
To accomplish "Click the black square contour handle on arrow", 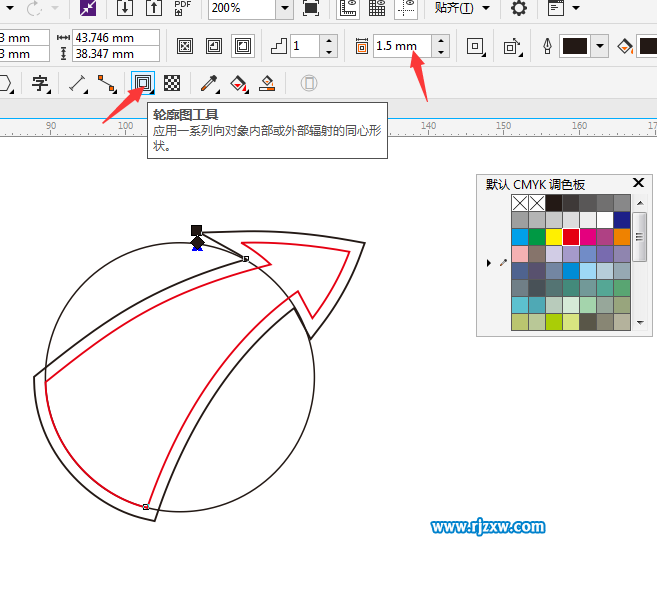I will (x=197, y=230).
